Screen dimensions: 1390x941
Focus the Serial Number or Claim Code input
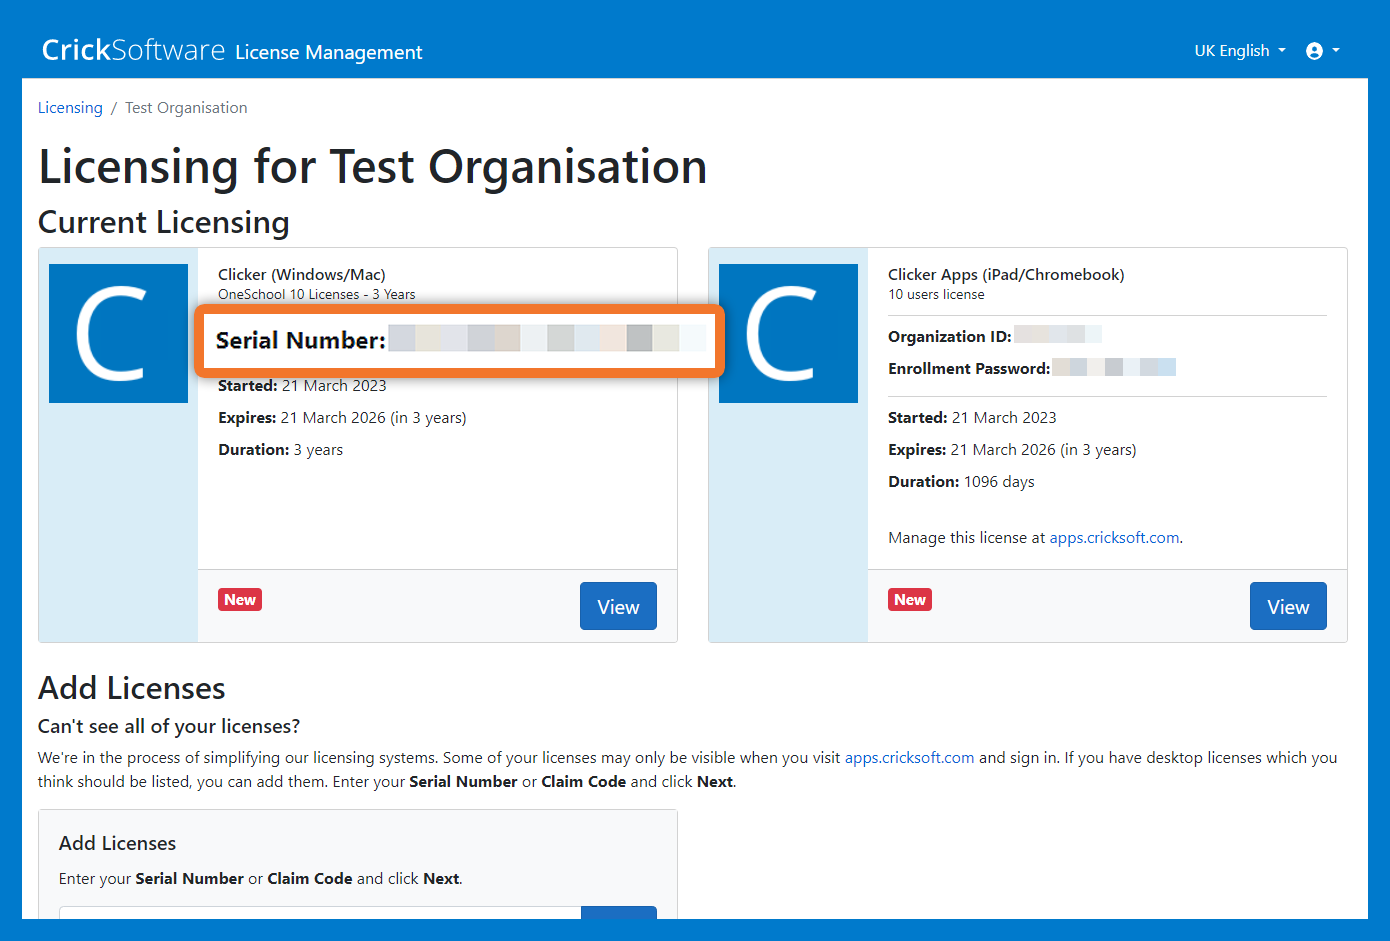(x=320, y=912)
